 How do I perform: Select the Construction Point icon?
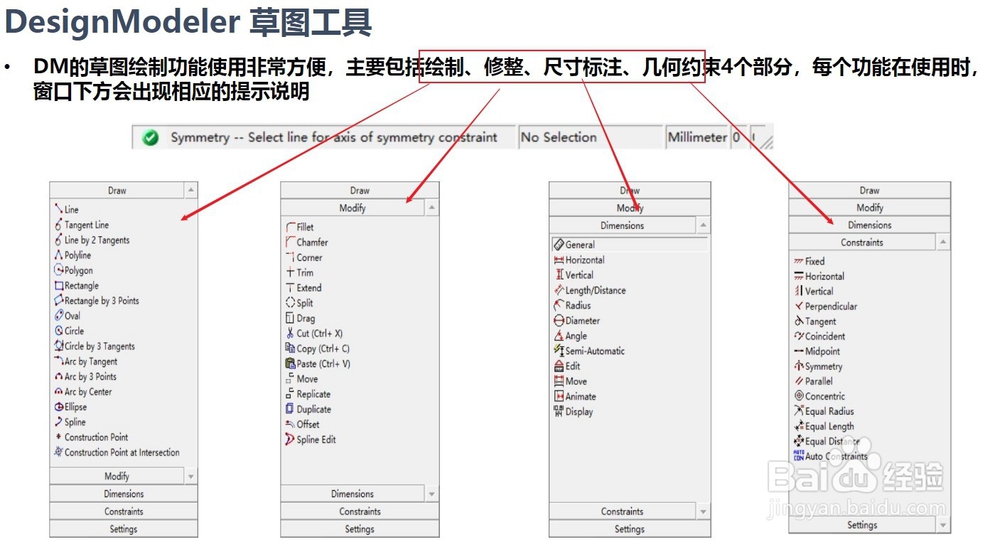pos(58,437)
